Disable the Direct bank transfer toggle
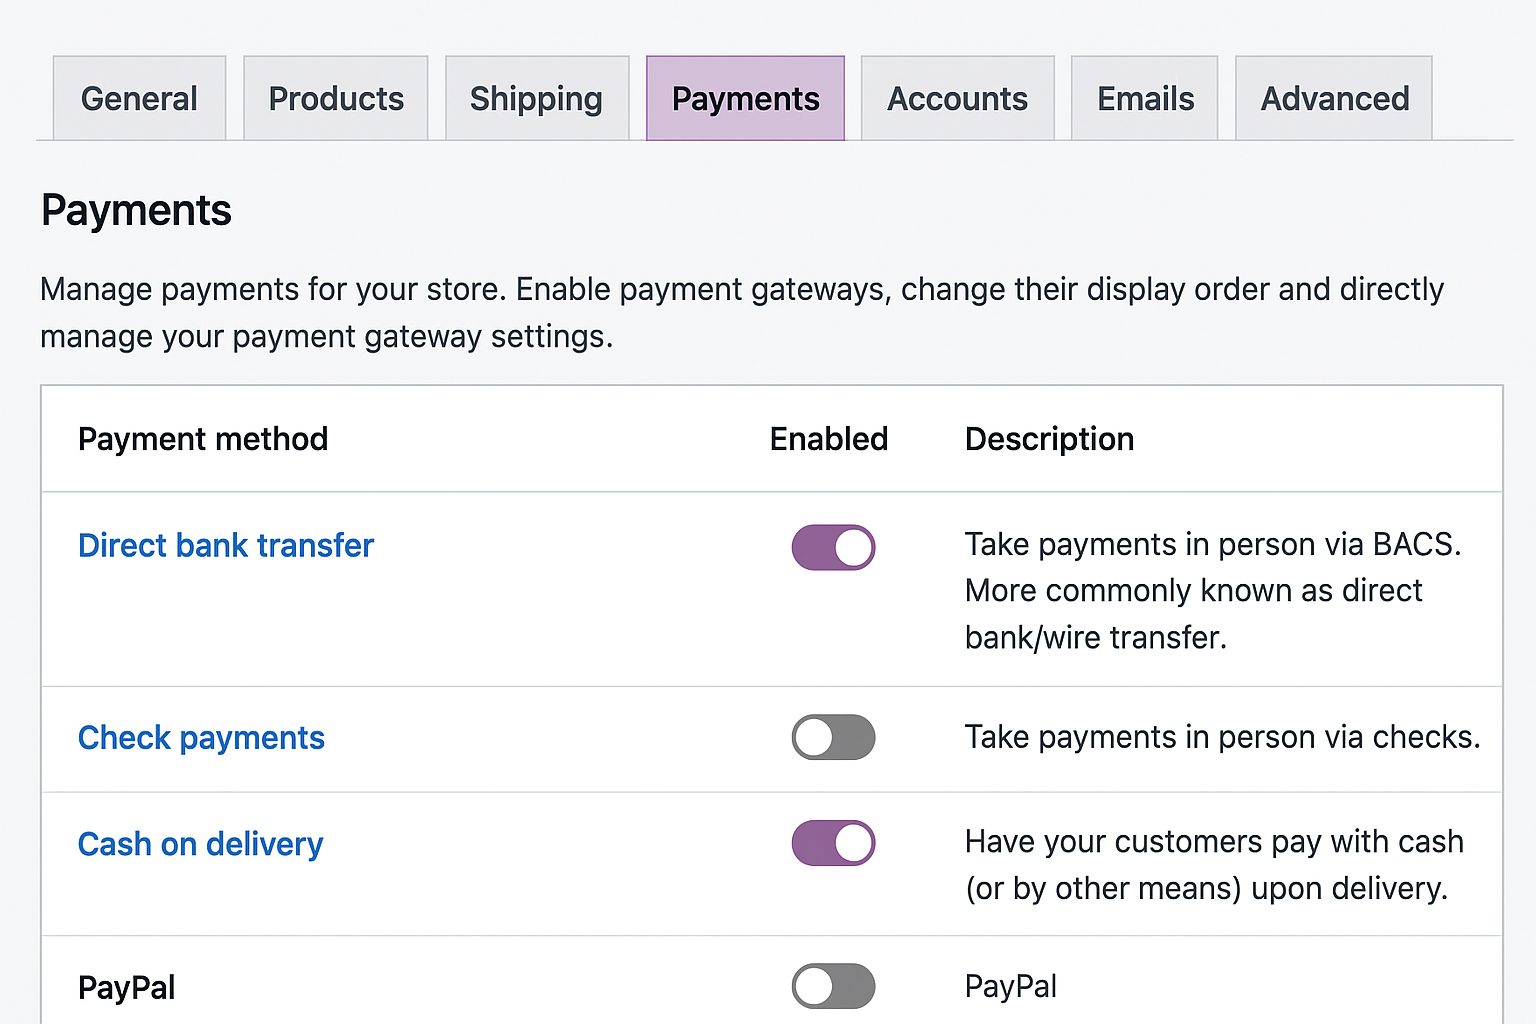This screenshot has width=1536, height=1024. coord(833,547)
